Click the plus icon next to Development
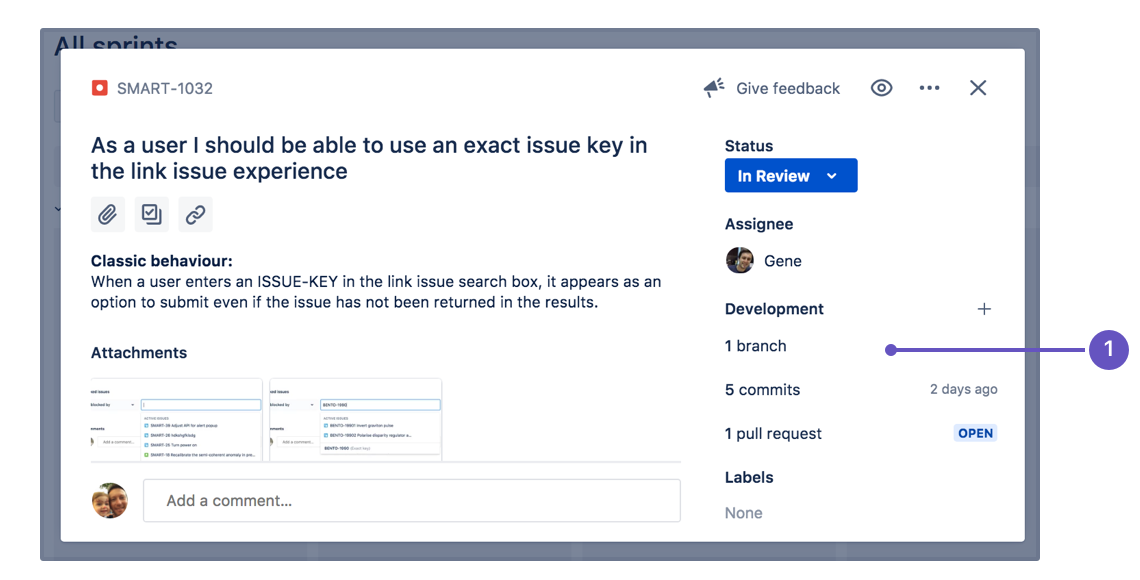 (x=984, y=309)
